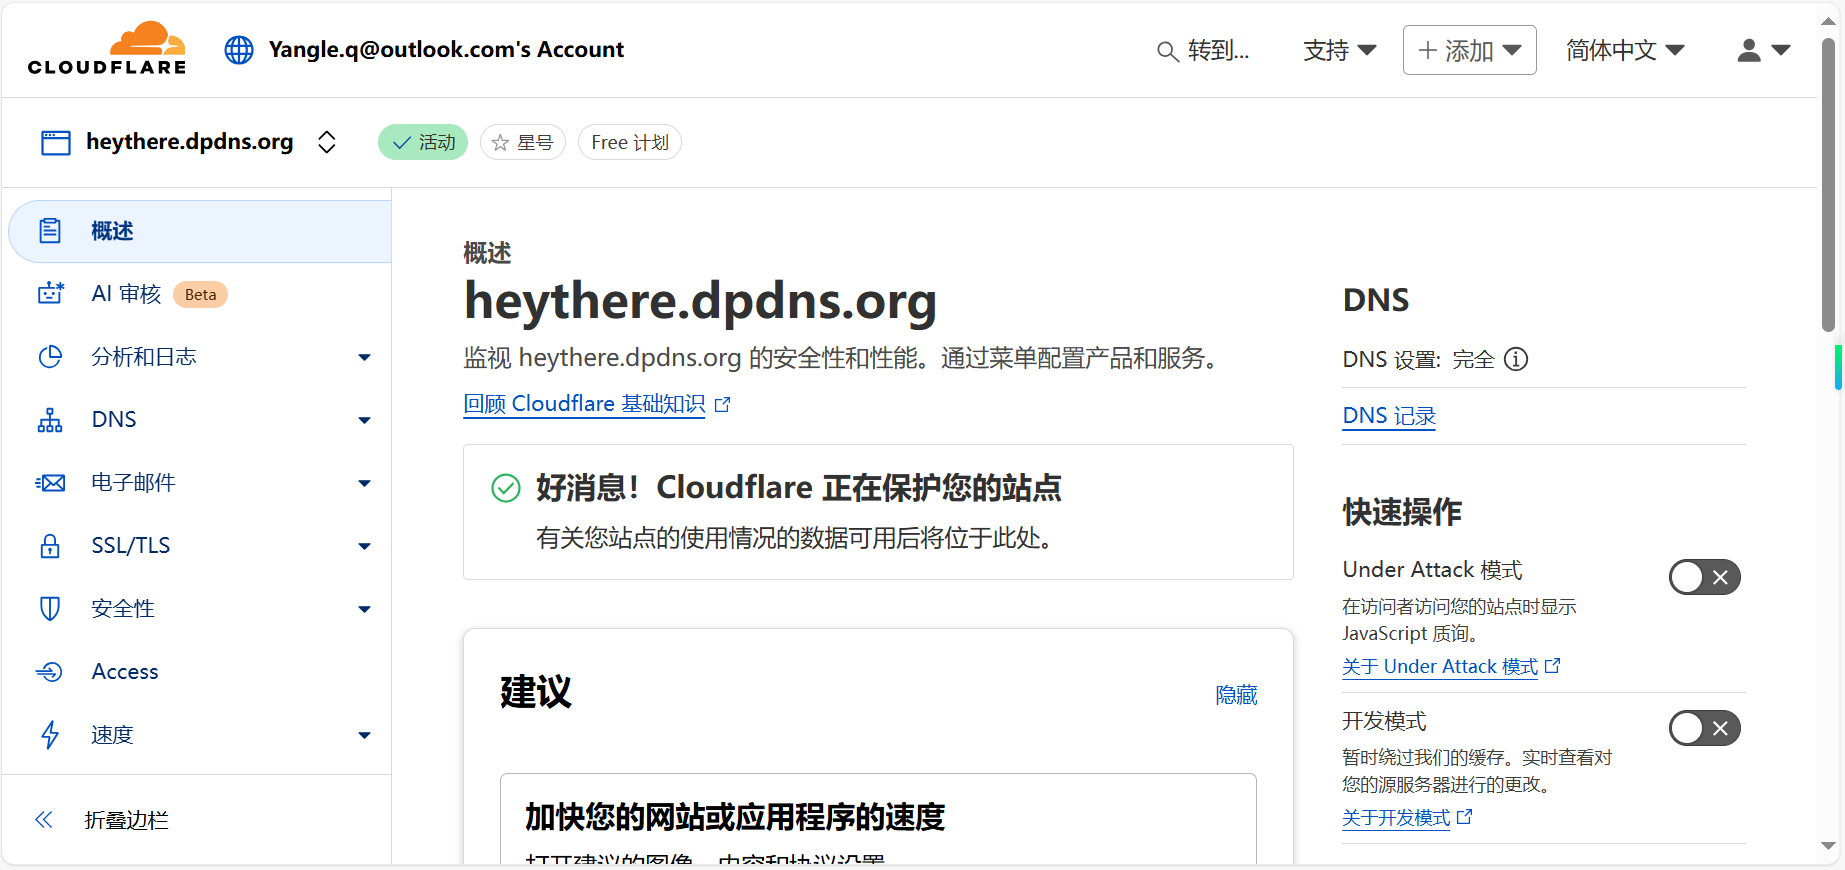Expand the 电子邮件 sidebar section
The width and height of the screenshot is (1845, 870).
pos(365,484)
